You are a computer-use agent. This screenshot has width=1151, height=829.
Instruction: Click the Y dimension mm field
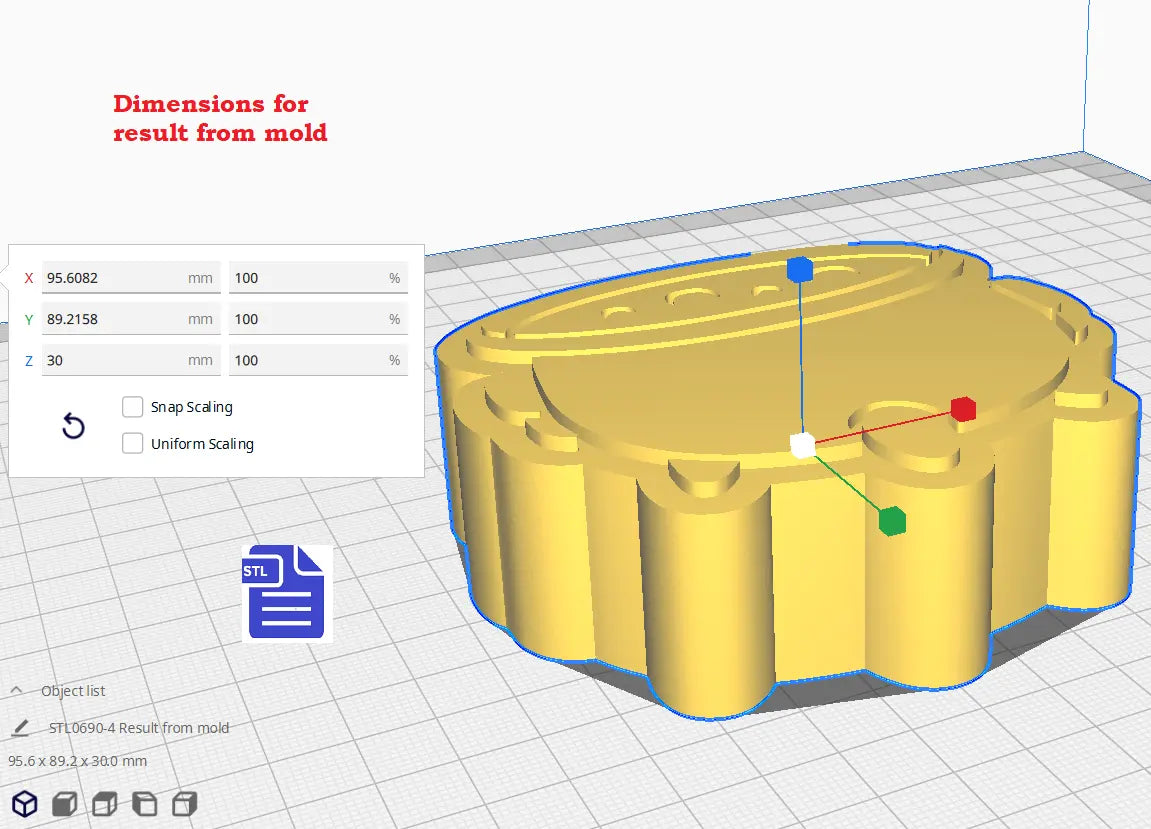coord(130,319)
